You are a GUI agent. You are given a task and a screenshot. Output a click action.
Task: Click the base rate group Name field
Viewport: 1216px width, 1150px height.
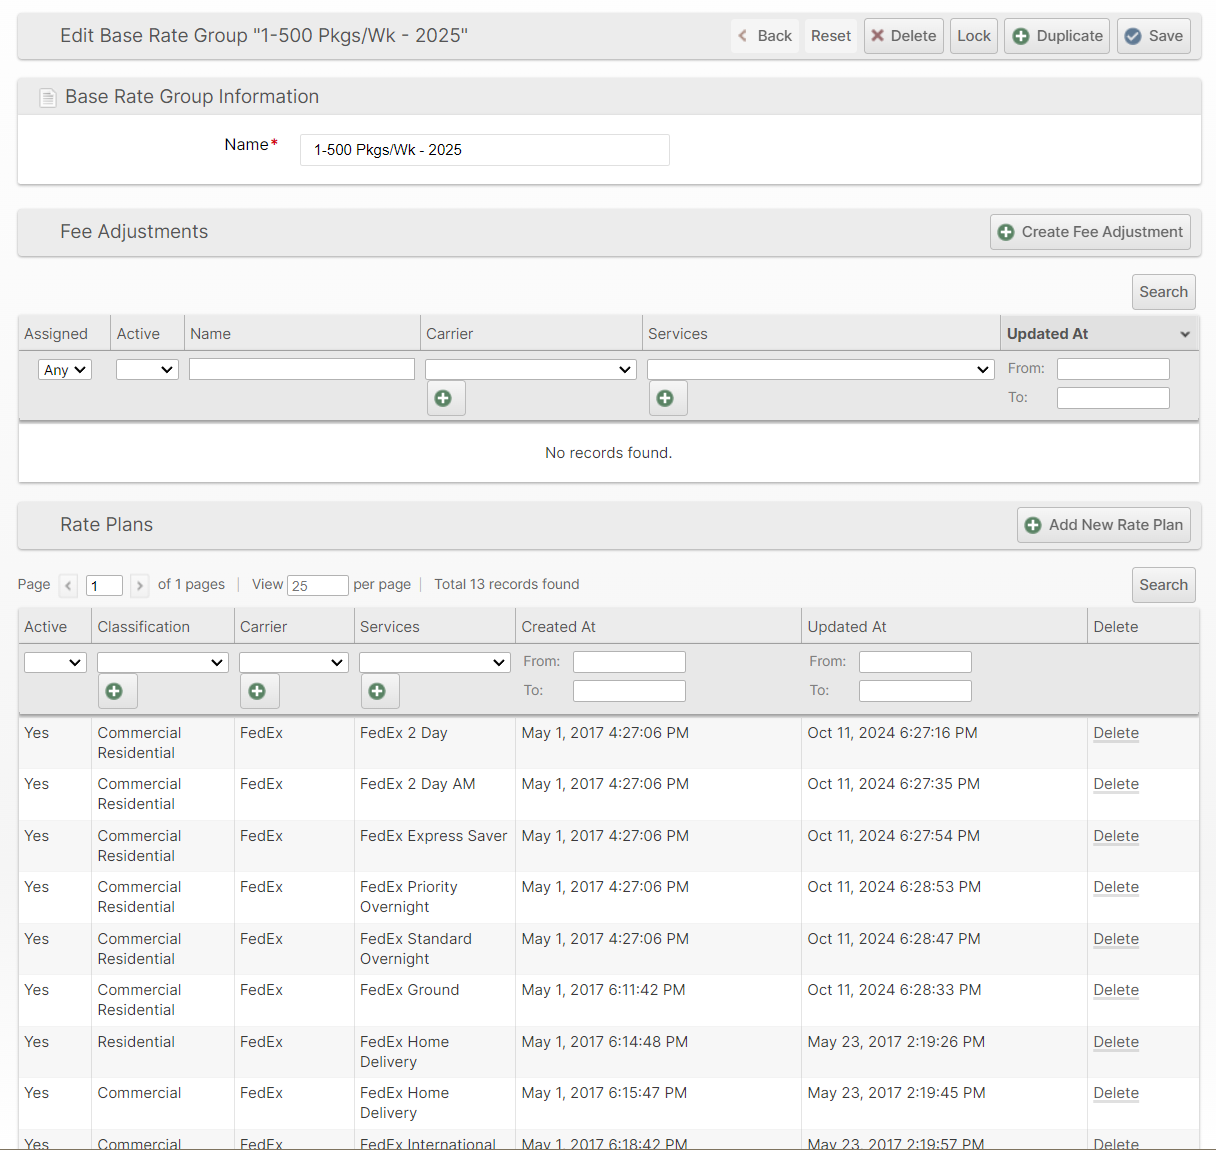484,150
